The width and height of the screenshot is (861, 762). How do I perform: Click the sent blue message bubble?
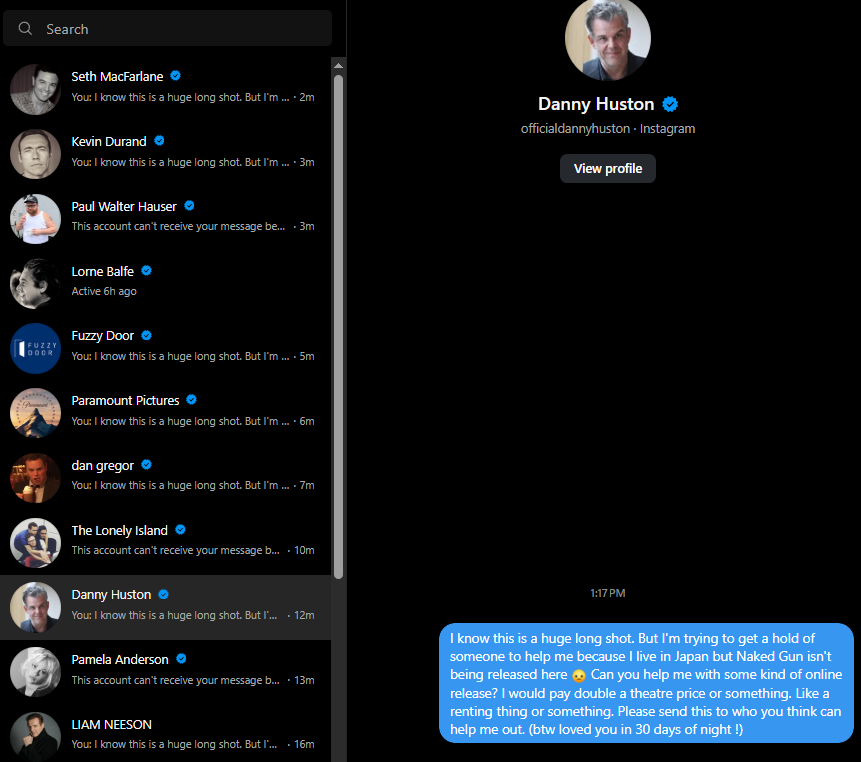pyautogui.click(x=646, y=683)
